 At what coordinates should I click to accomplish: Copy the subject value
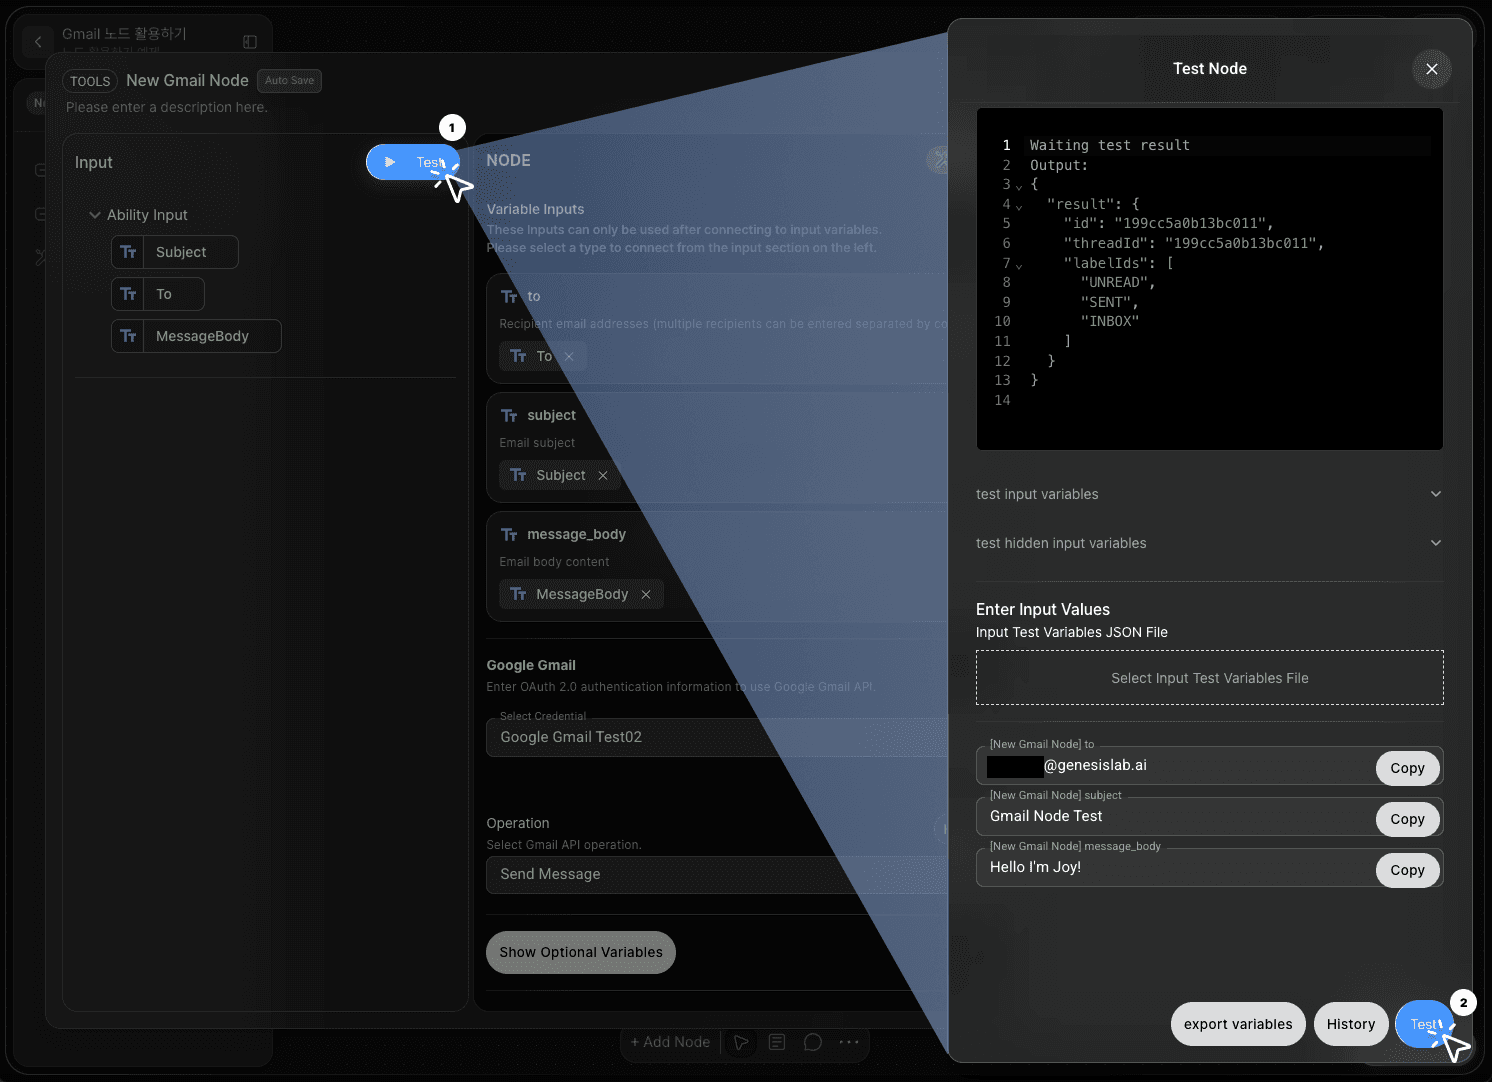coord(1407,819)
